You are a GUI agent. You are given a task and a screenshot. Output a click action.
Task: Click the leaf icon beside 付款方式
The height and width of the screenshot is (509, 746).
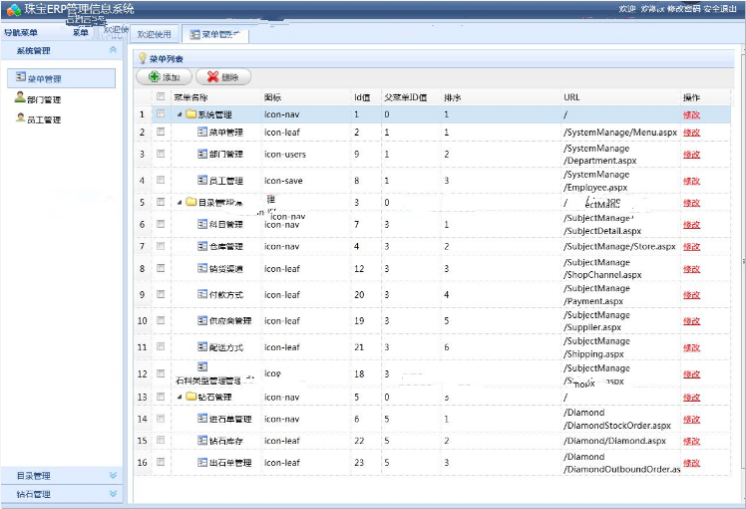(x=201, y=295)
